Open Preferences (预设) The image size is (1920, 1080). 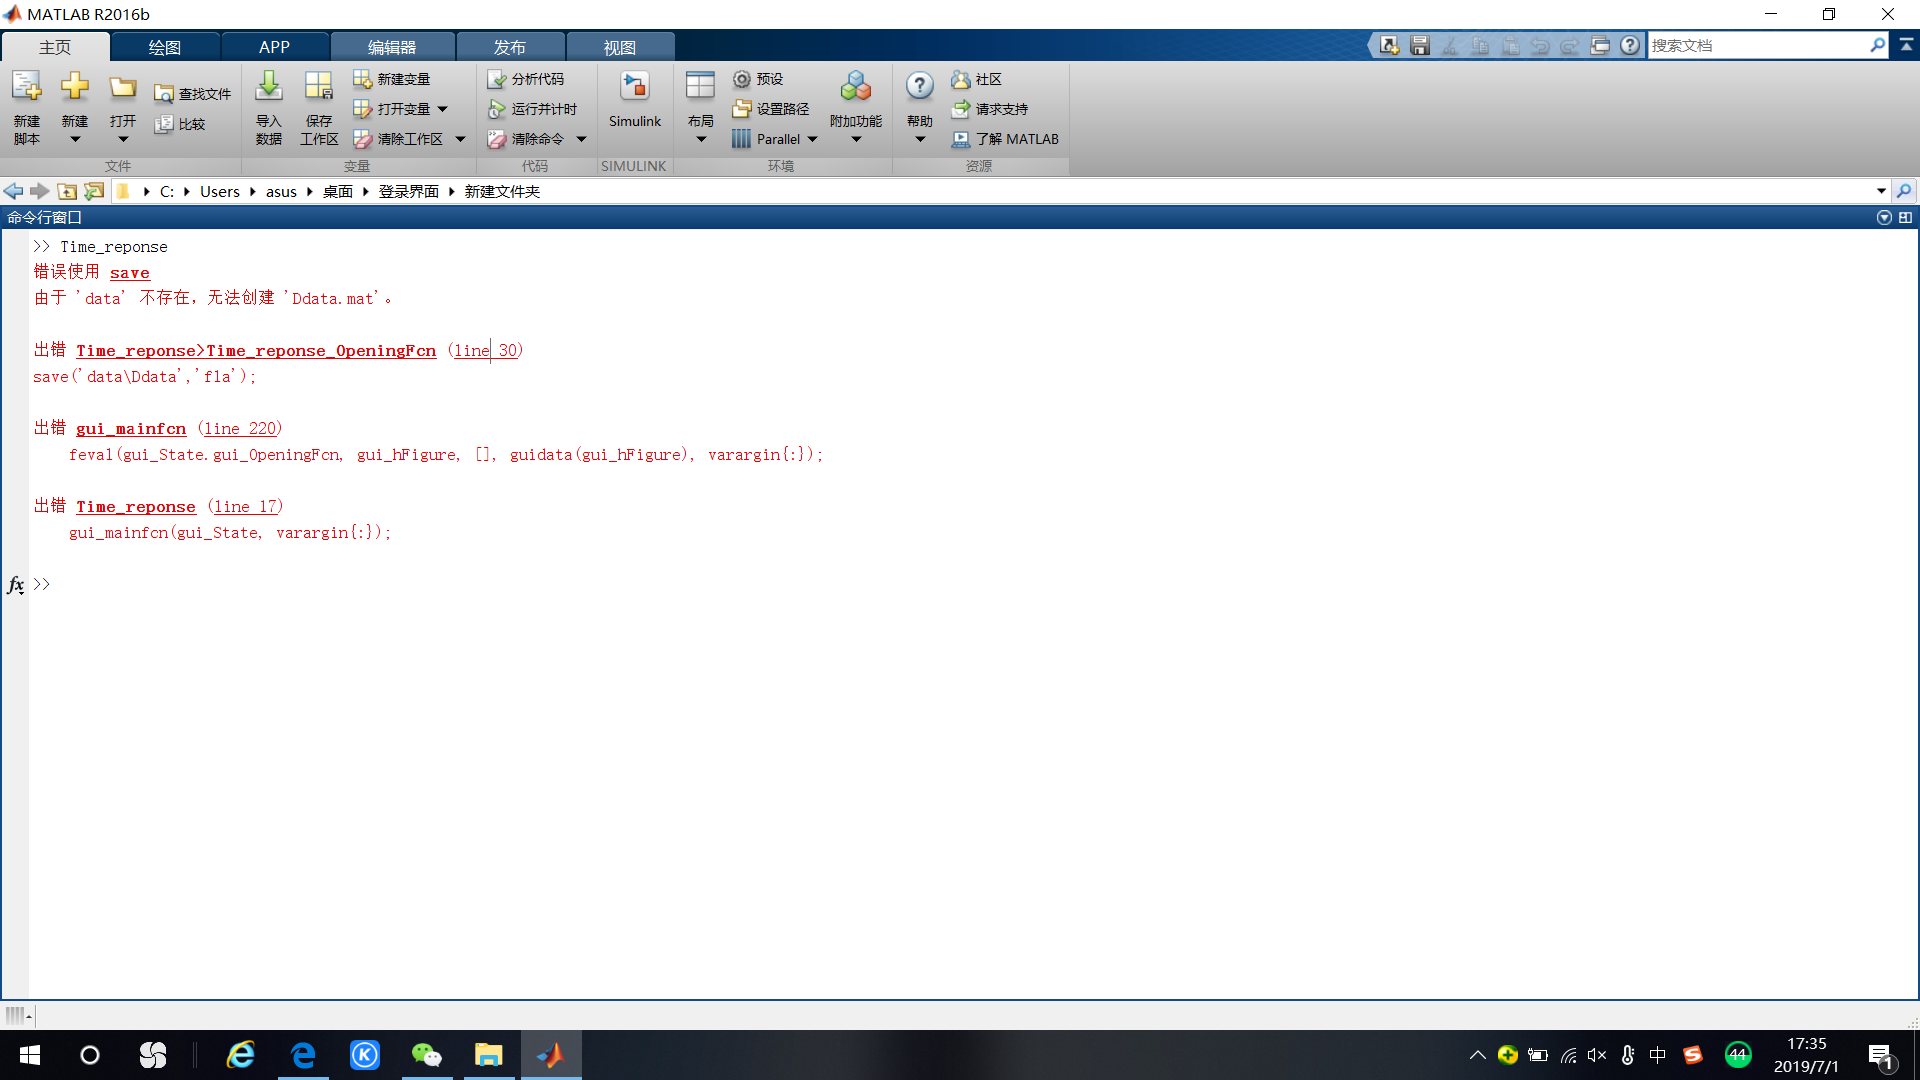point(757,79)
